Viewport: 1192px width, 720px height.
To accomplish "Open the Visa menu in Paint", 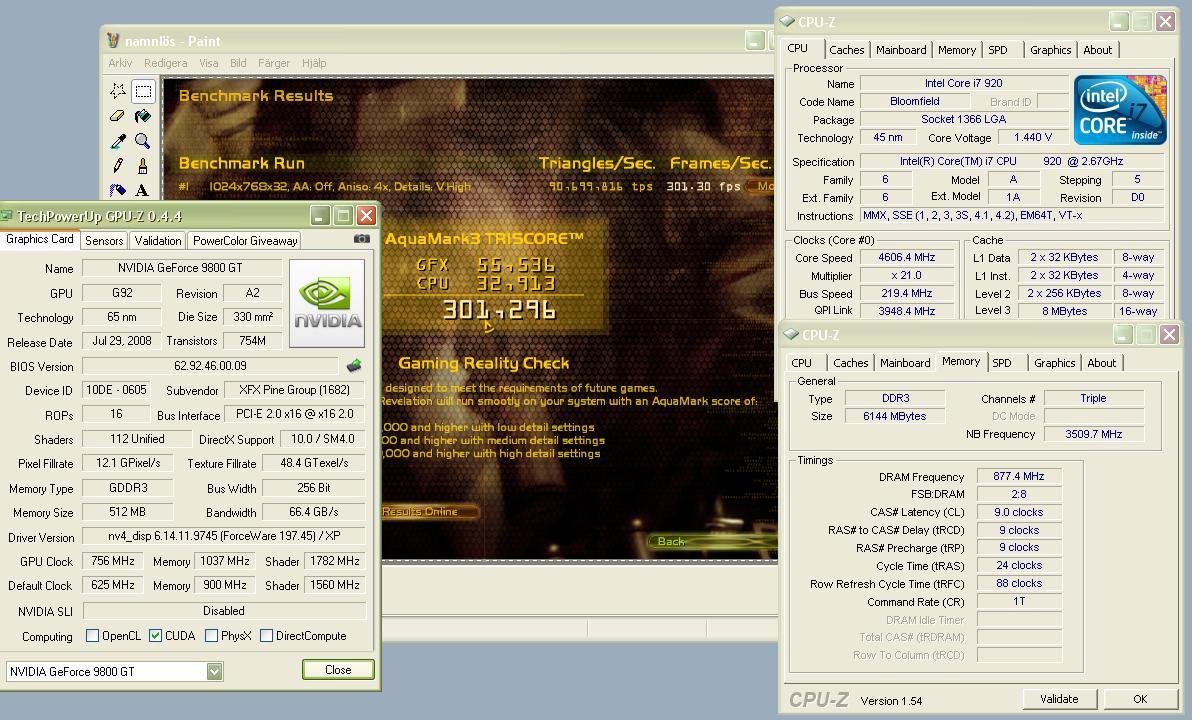I will click(208, 63).
